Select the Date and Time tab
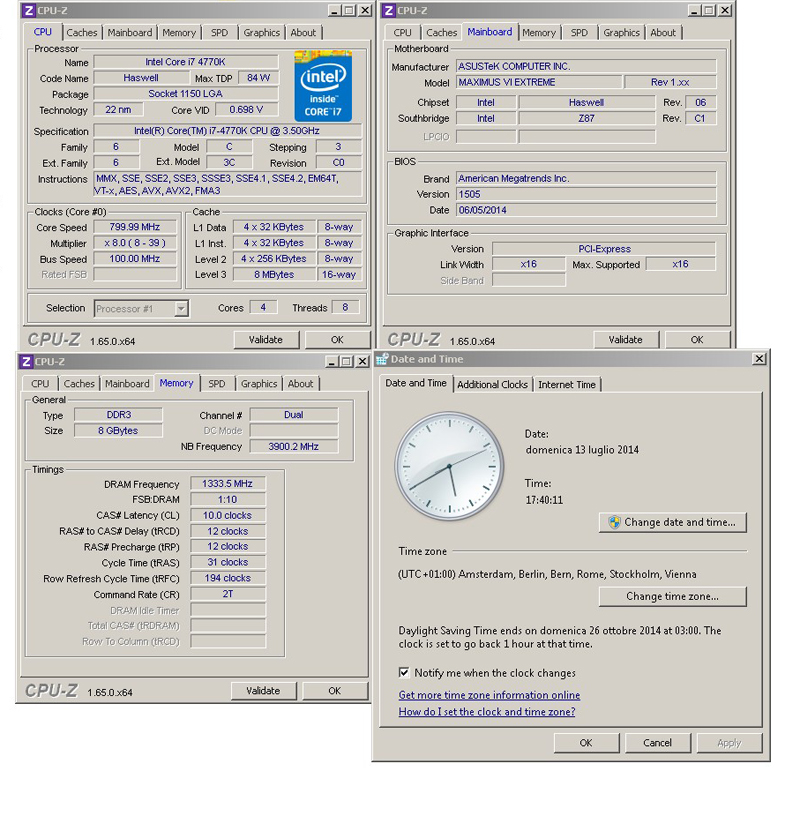Image resolution: width=800 pixels, height=816 pixels. click(416, 383)
